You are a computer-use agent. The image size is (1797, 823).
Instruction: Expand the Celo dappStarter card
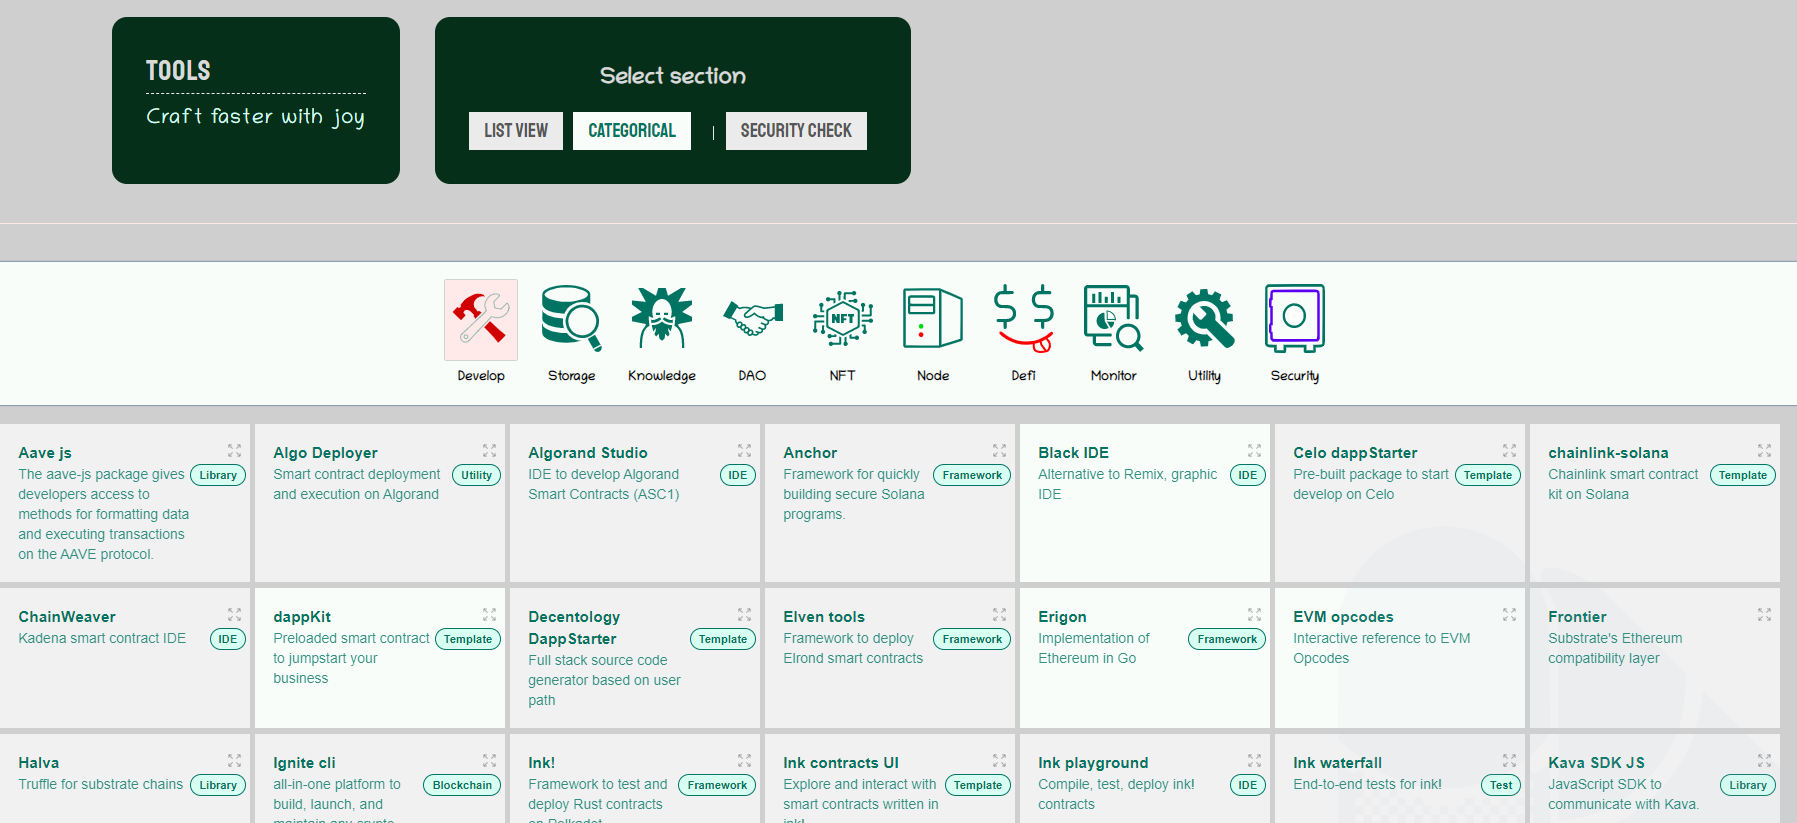click(1509, 451)
